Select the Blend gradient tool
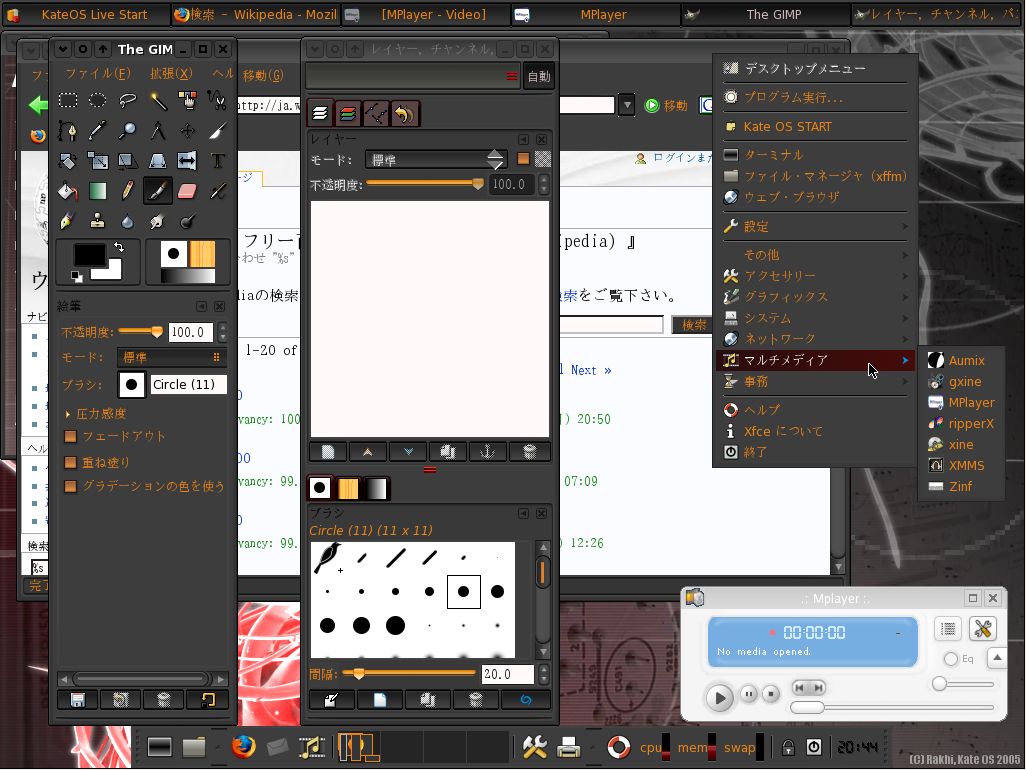Viewport: 1026px width, 770px height. pos(97,191)
